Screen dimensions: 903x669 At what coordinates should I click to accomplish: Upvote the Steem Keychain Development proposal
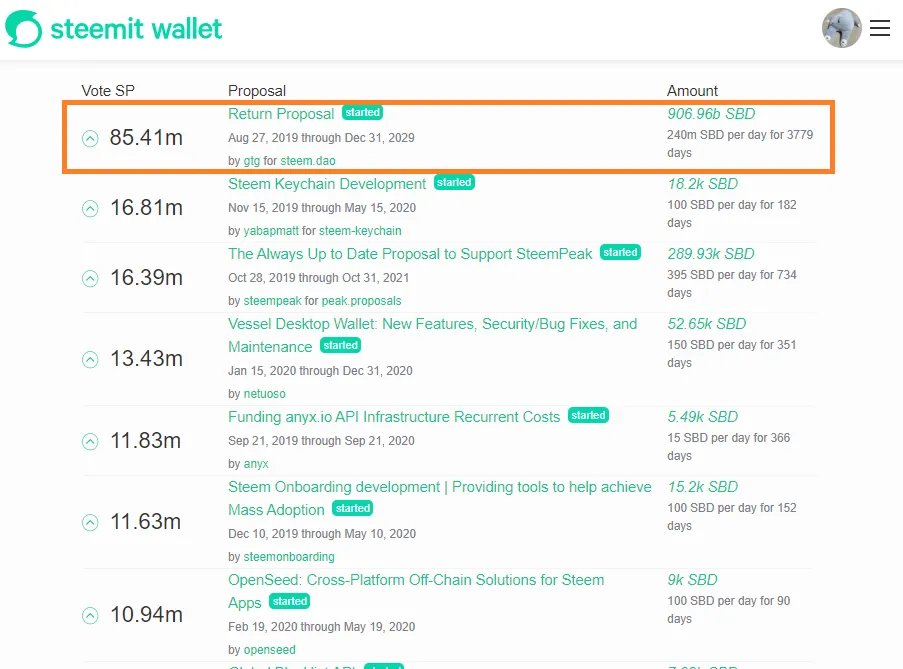[90, 208]
